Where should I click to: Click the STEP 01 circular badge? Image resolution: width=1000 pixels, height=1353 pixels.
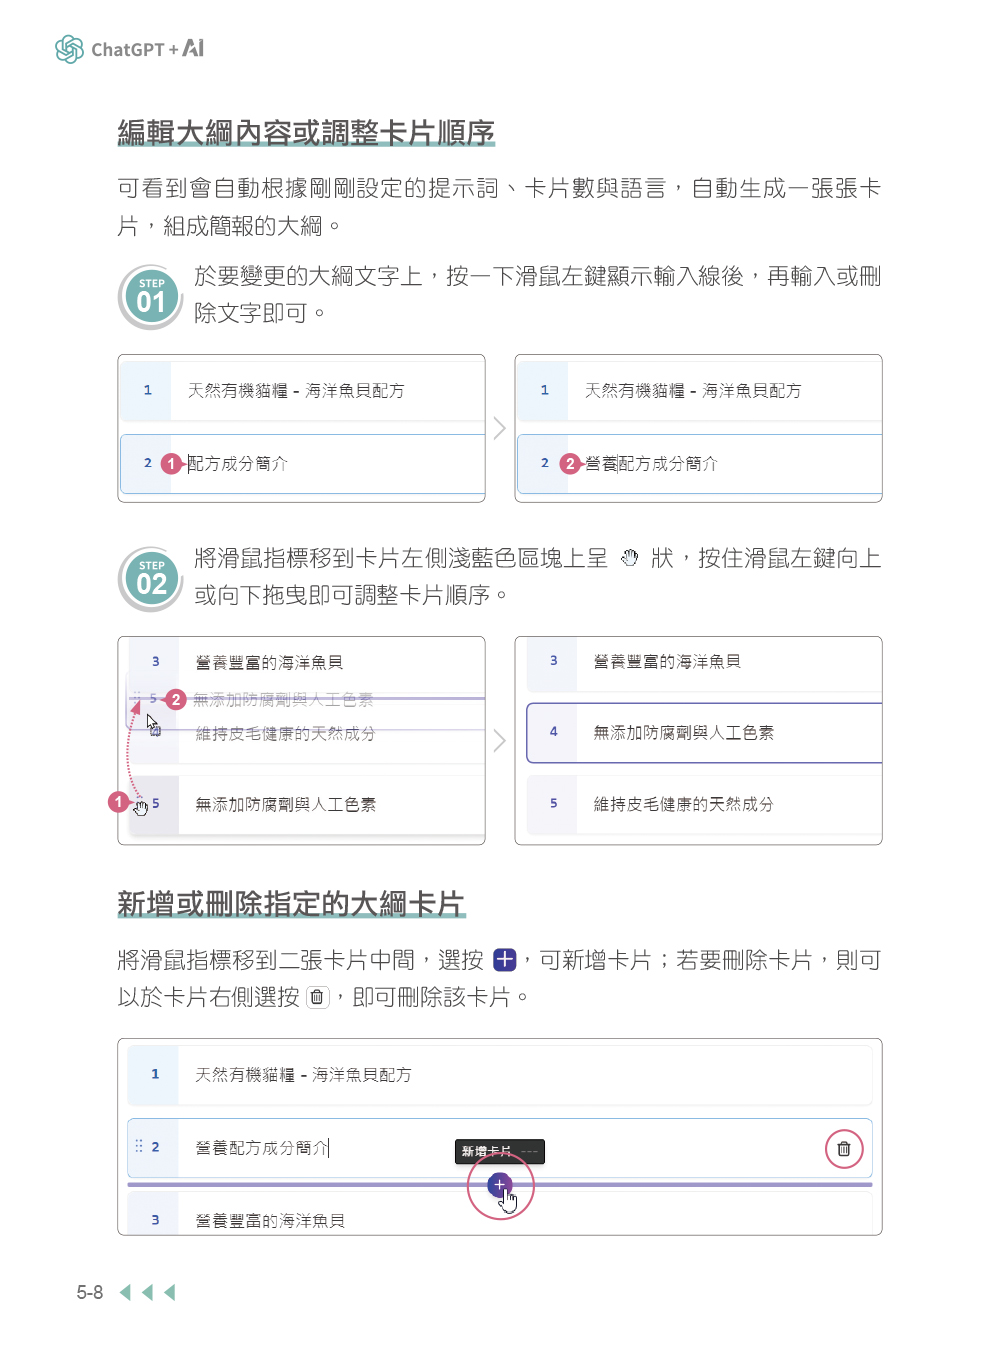[150, 297]
